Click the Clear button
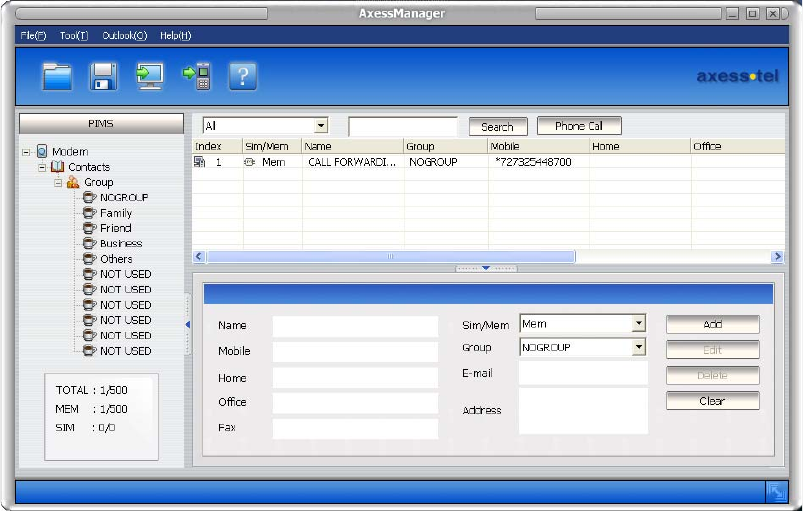803x511 pixels. [x=712, y=401]
